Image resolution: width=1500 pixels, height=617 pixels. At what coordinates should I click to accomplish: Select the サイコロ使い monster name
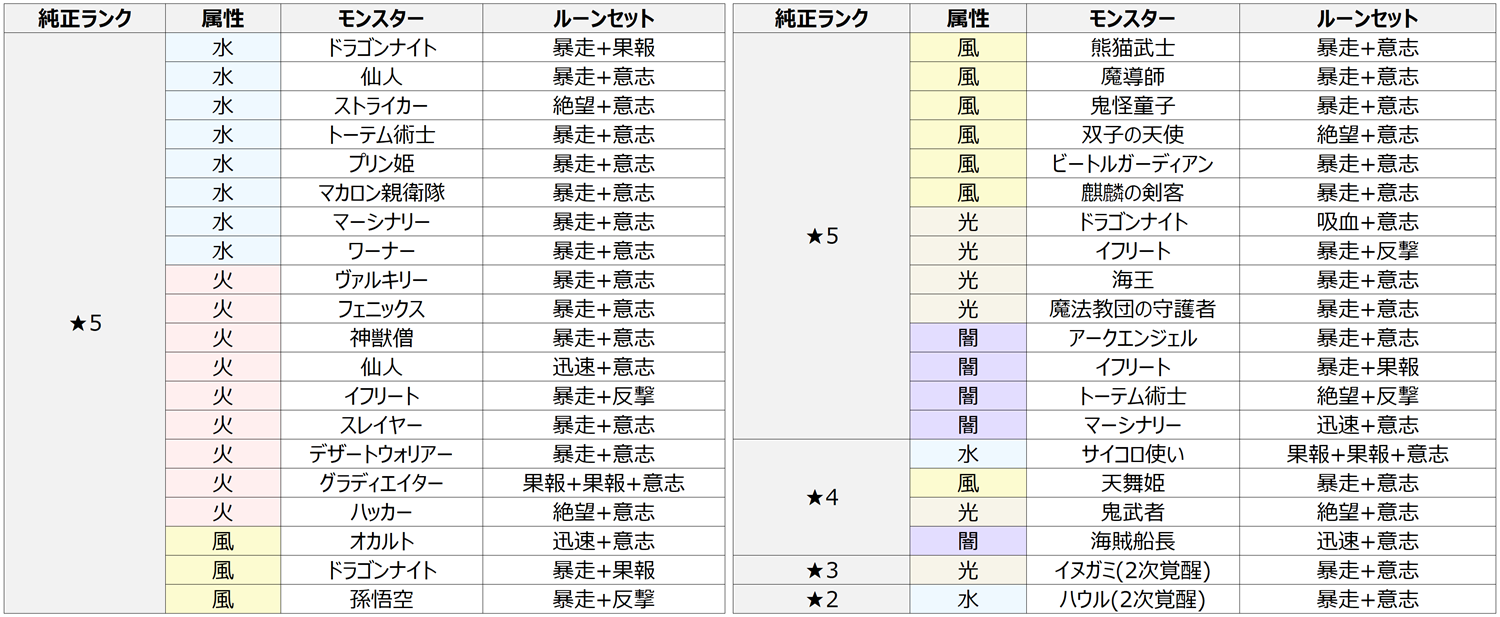1132,454
